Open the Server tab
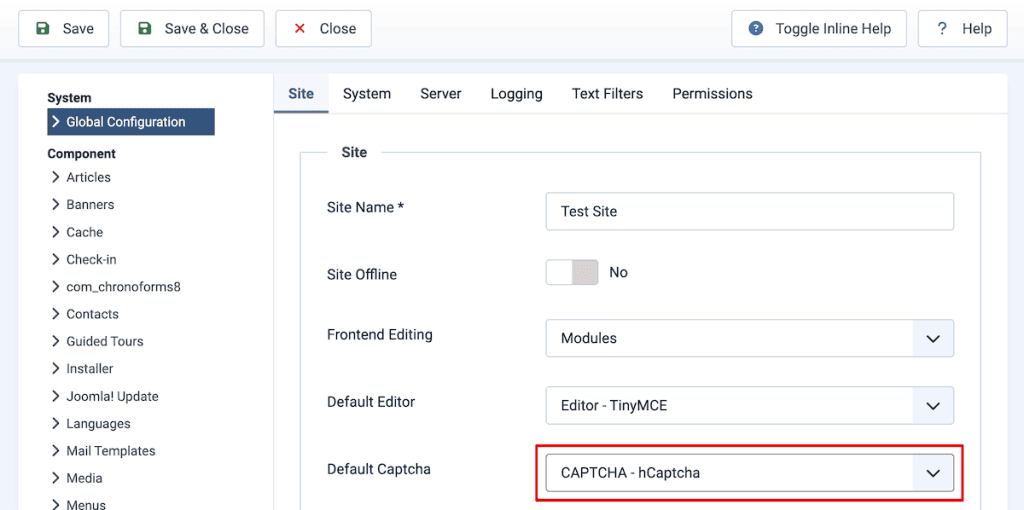The height and width of the screenshot is (510, 1024). pos(441,93)
